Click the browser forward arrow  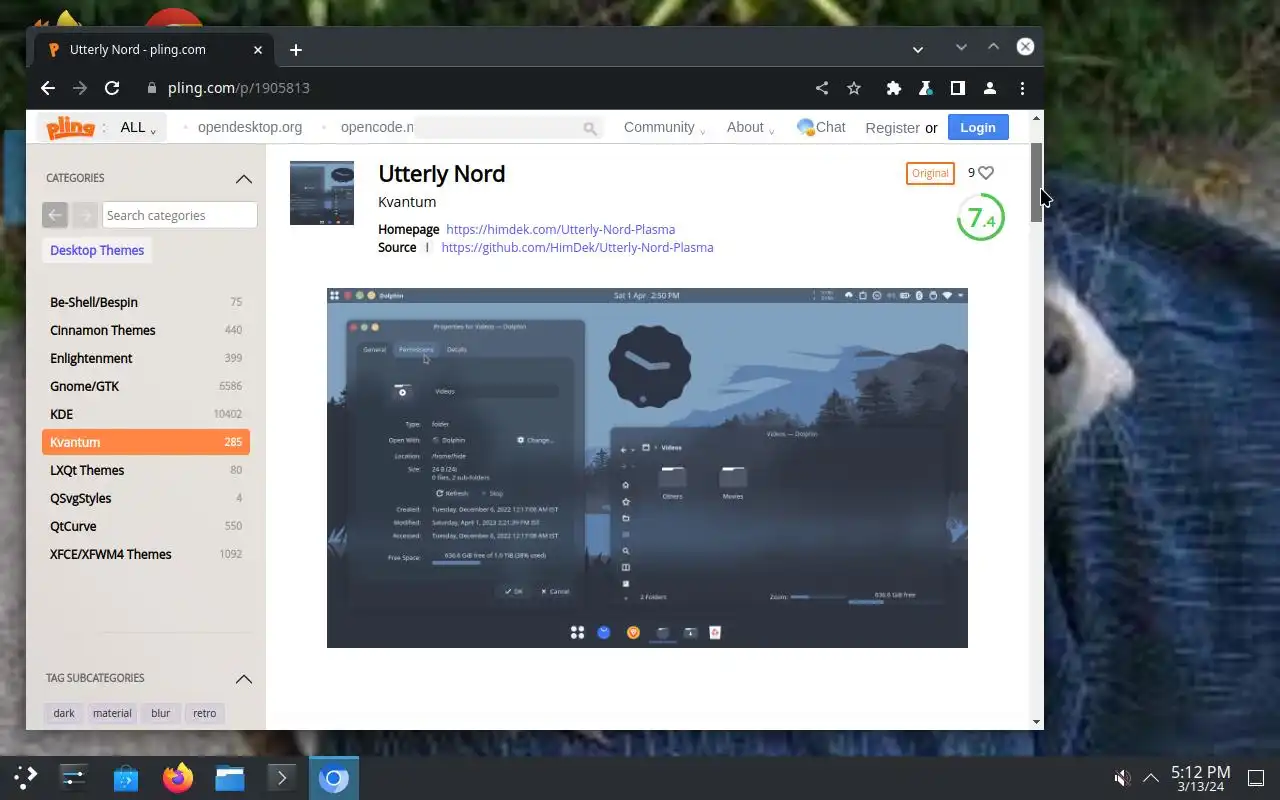[x=80, y=88]
